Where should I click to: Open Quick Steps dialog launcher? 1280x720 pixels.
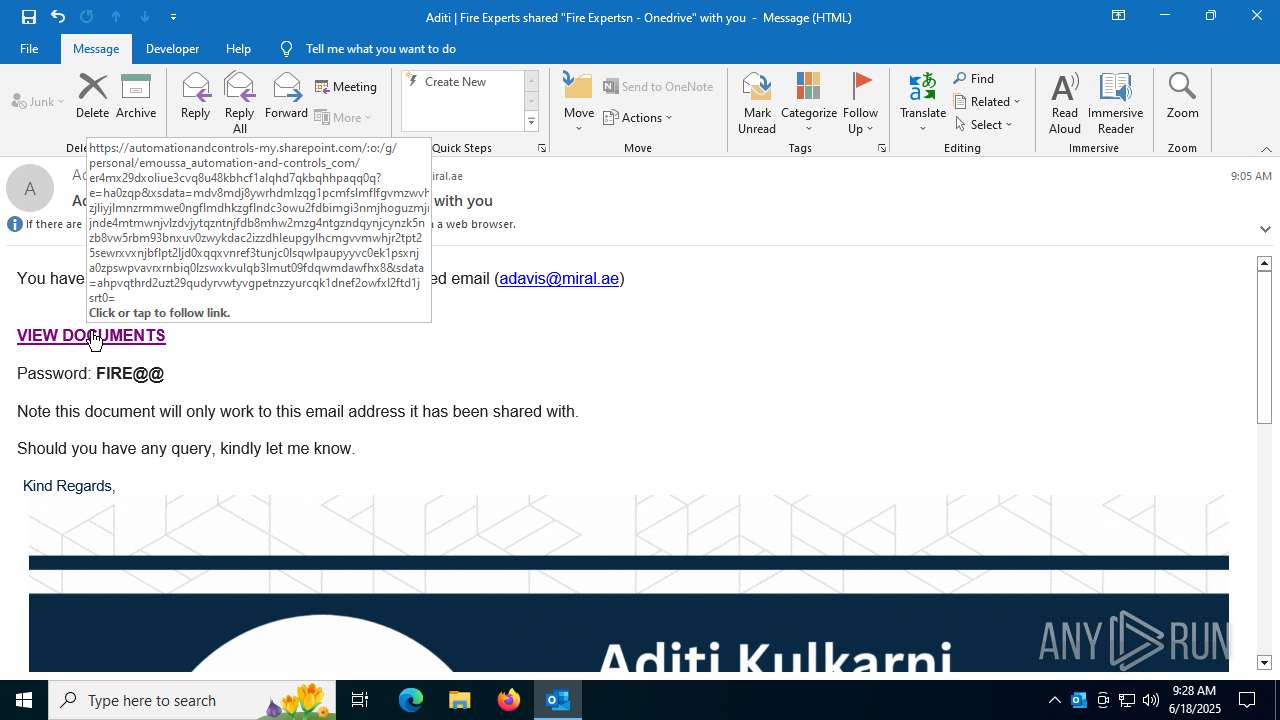542,148
